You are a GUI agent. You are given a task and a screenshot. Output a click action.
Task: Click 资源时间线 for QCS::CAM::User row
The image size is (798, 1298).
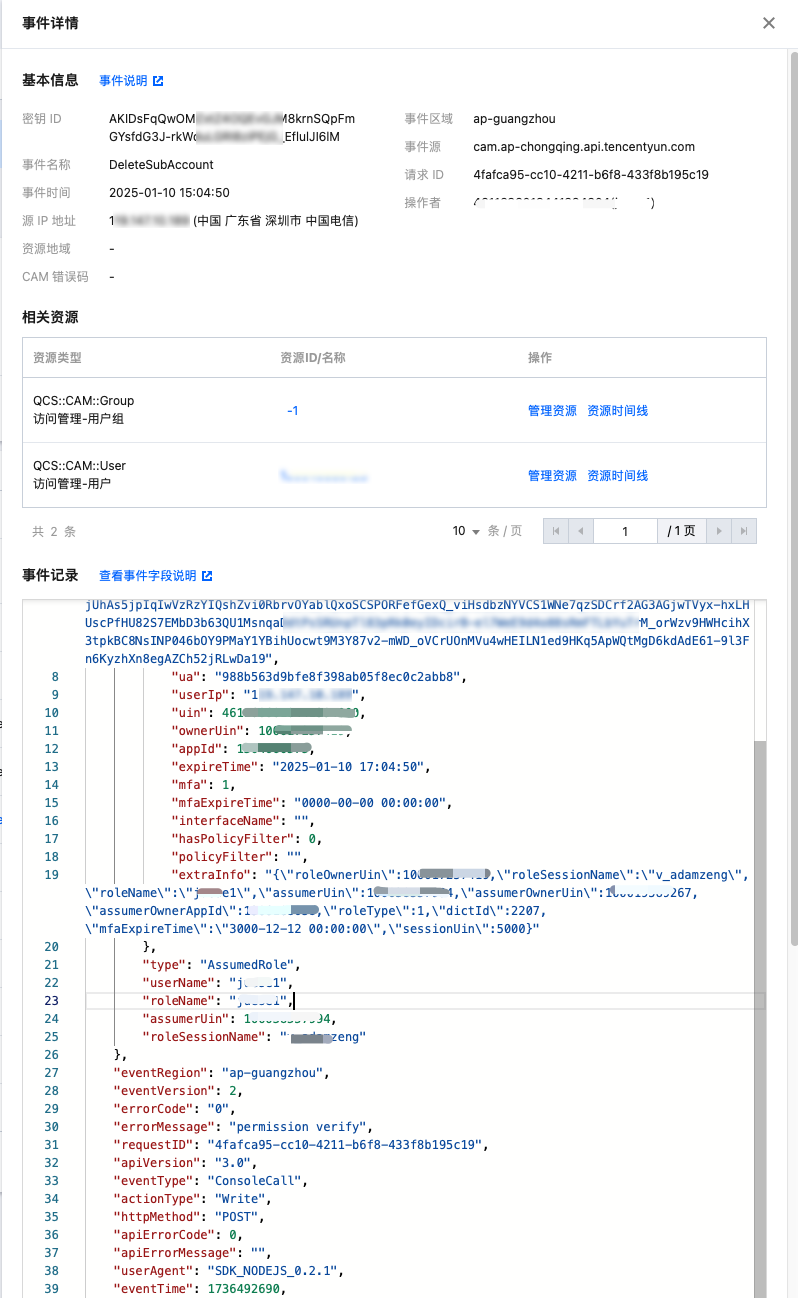pos(617,475)
